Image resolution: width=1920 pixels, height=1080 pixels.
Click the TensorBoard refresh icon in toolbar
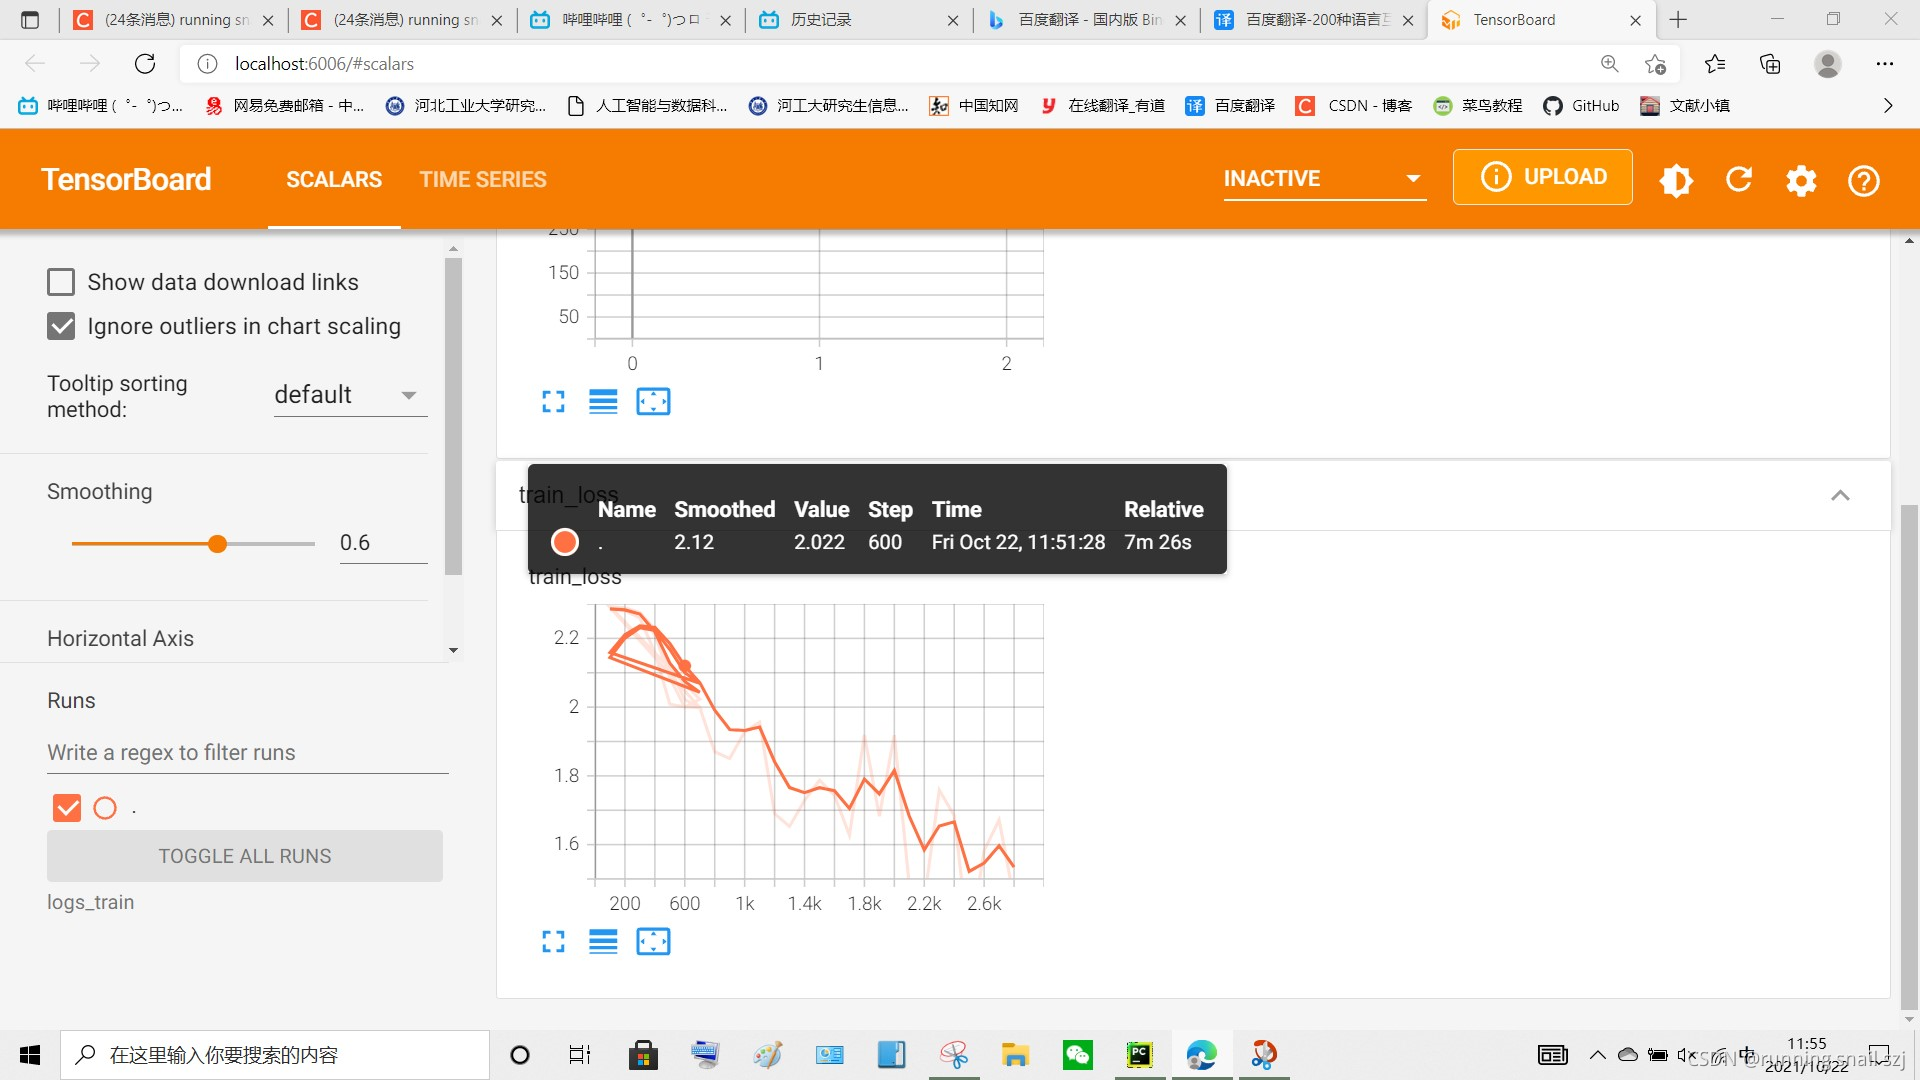coord(1739,178)
